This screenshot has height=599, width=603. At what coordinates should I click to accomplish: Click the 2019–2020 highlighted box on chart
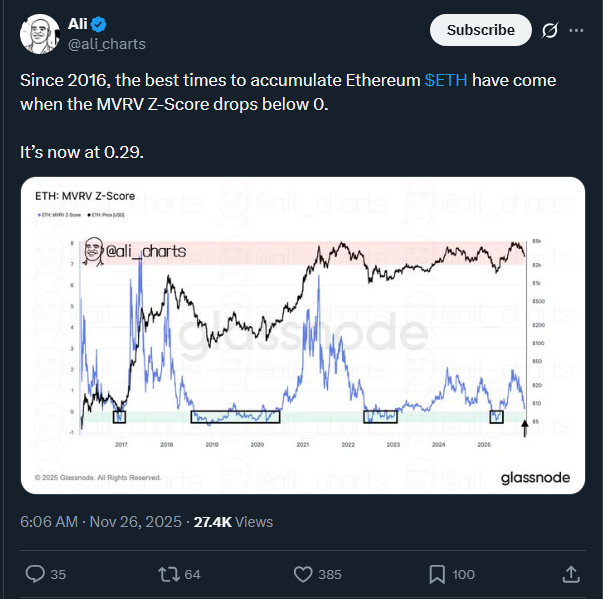point(235,416)
